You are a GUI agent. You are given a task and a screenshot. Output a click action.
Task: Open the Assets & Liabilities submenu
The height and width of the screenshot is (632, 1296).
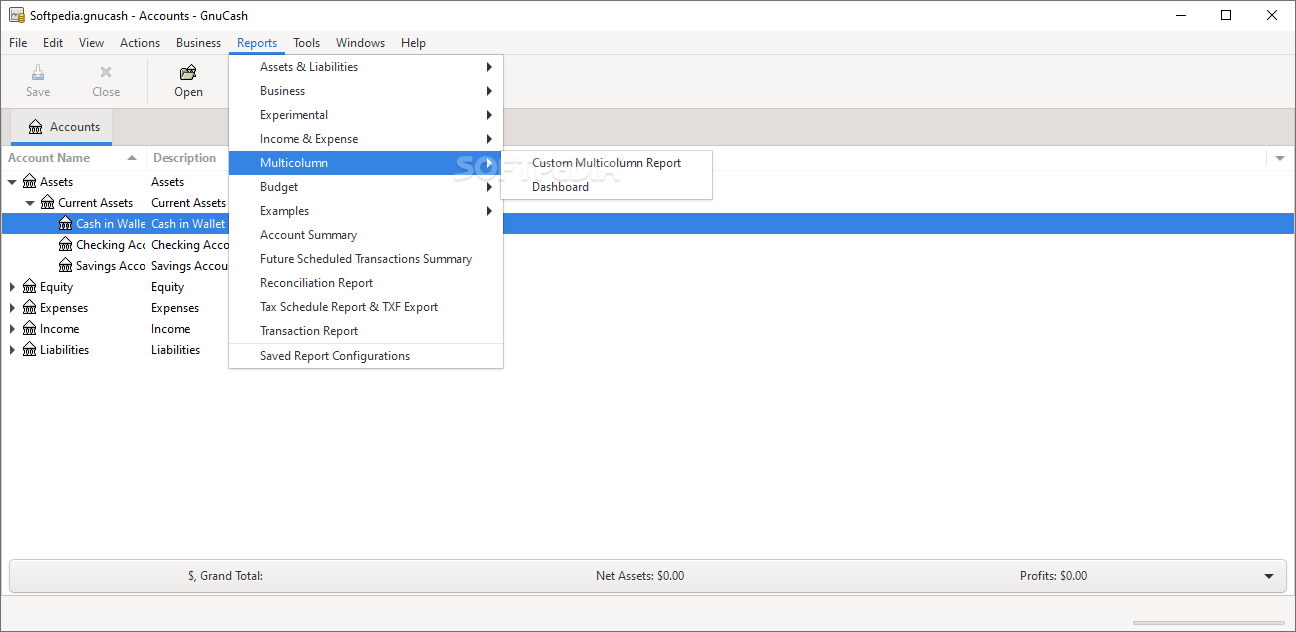click(366, 67)
